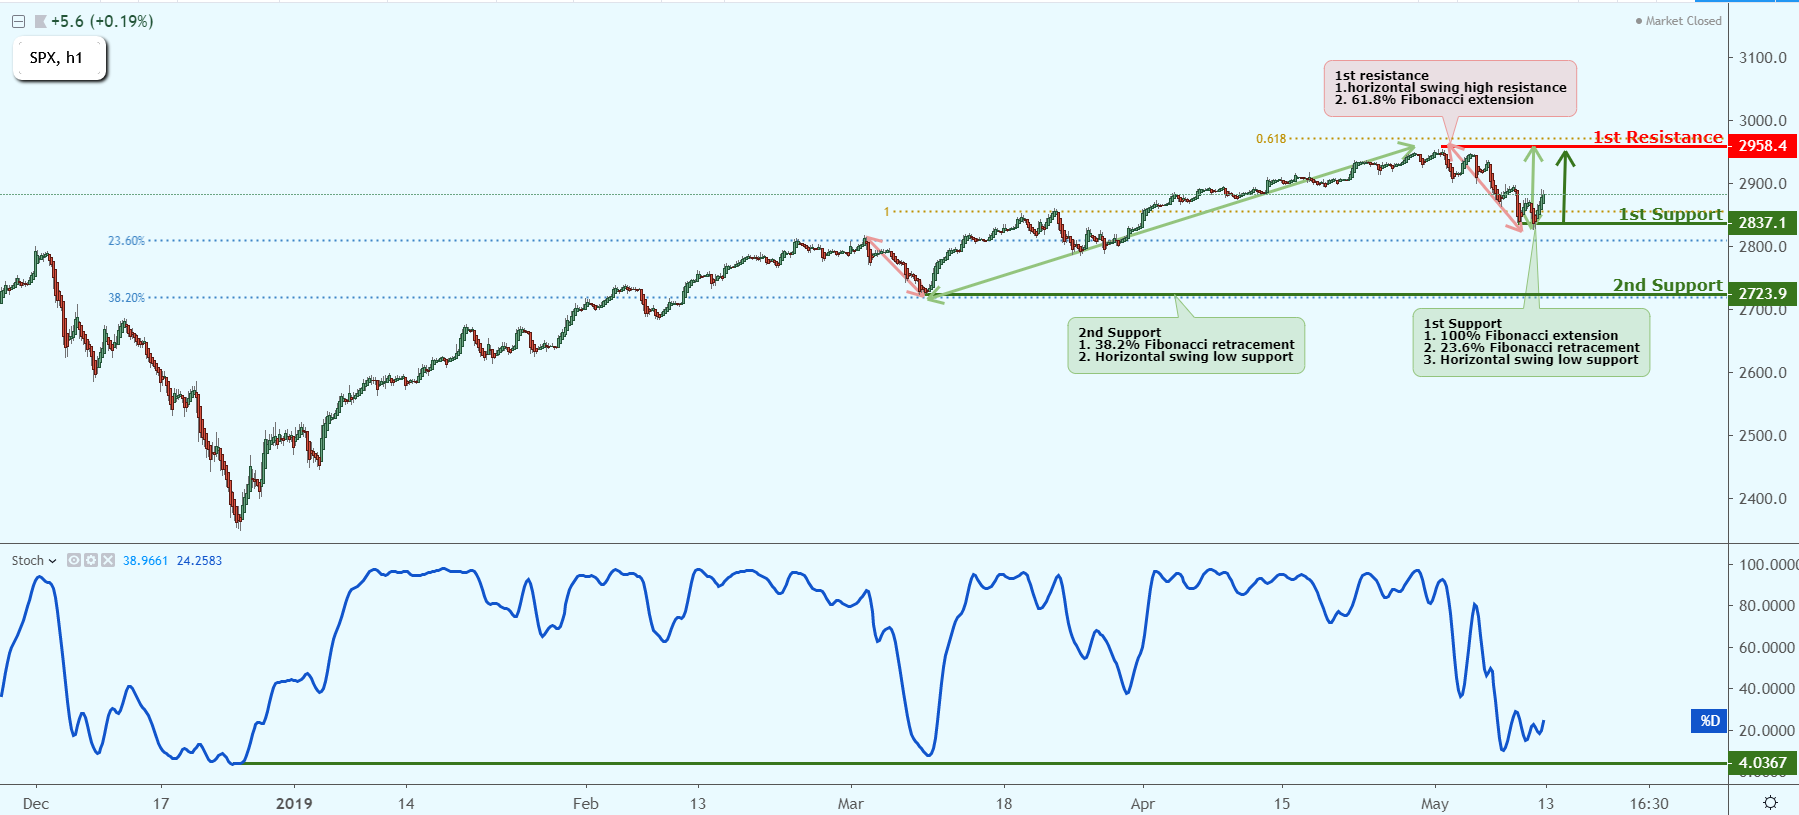The image size is (1799, 815).
Task: Click the 38.20% Fibonacci retracement label
Action: 126,298
